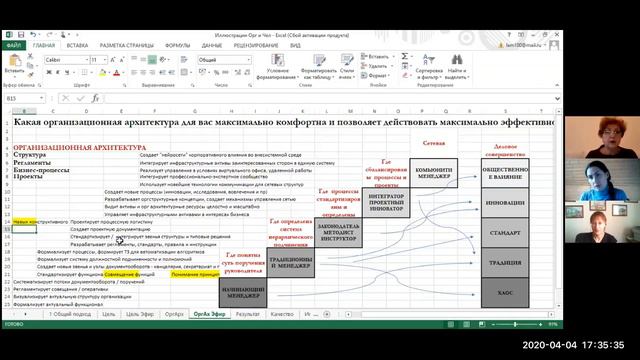This screenshot has height=360, width=640.
Task: Increase the cell indent
Action: point(172,72)
